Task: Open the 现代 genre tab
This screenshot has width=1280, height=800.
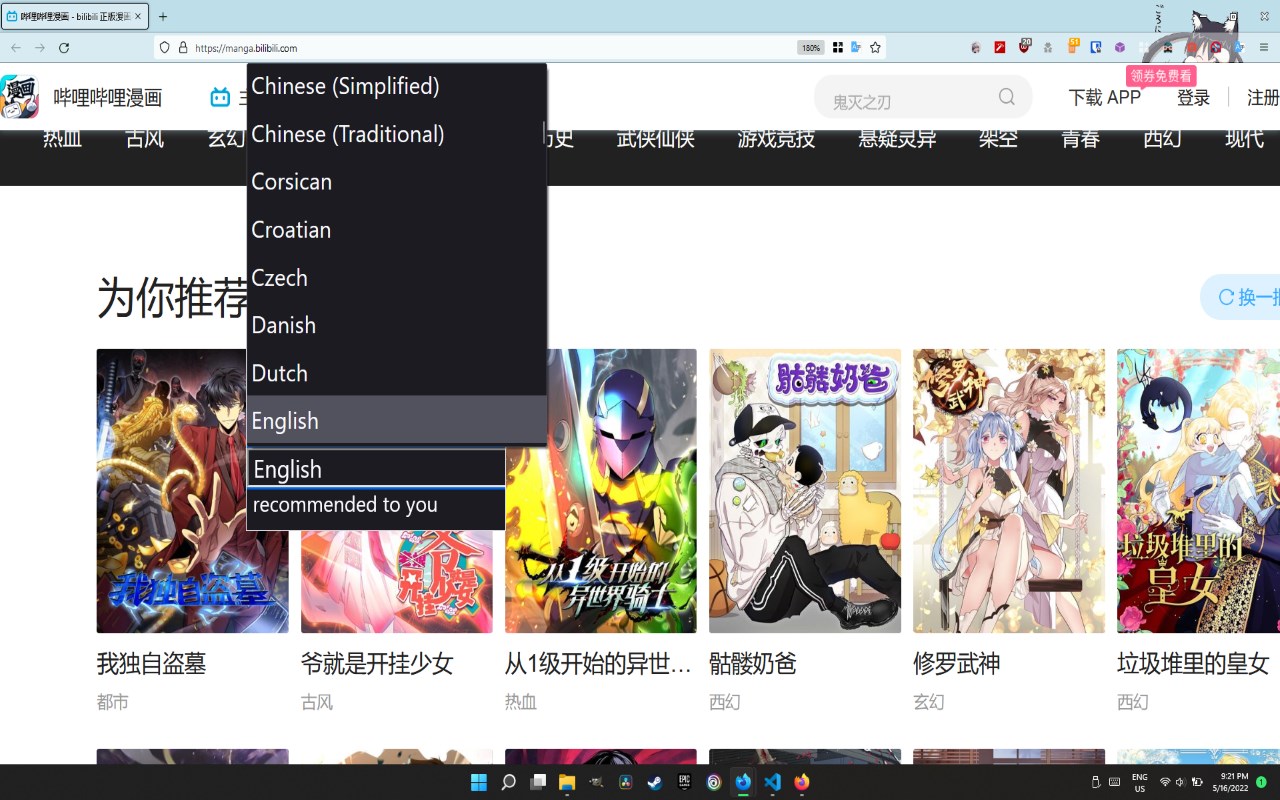Action: pos(1244,140)
